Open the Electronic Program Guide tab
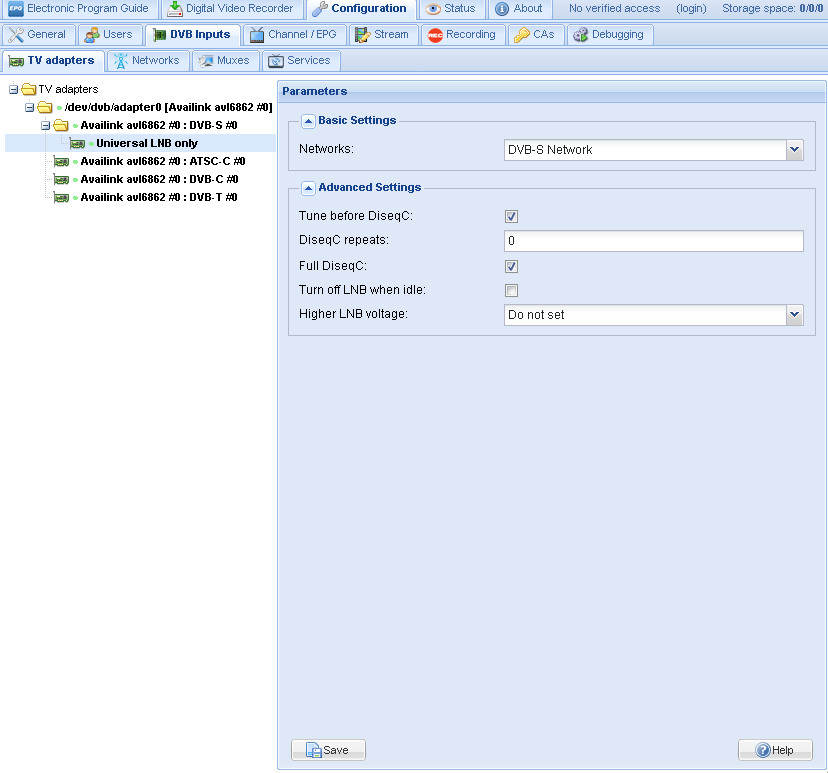 click(x=79, y=9)
